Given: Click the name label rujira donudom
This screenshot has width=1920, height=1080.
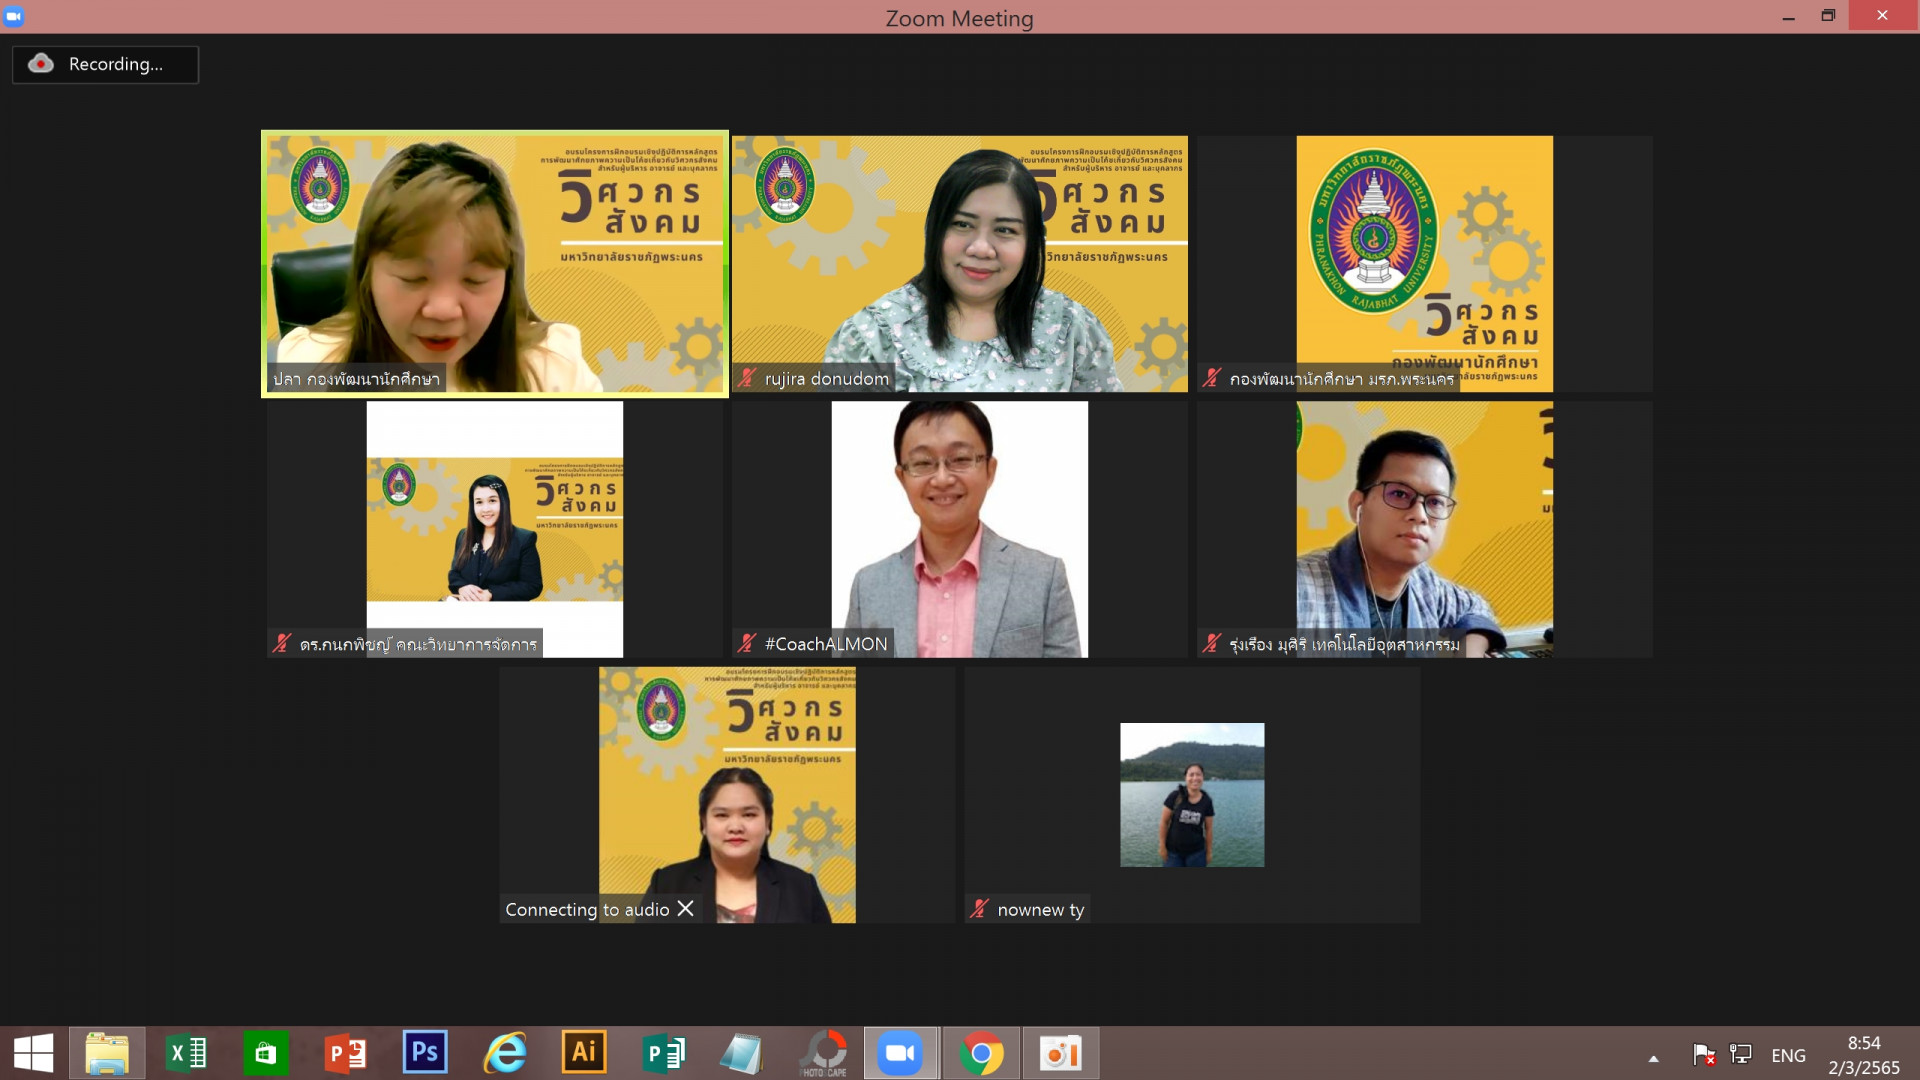Looking at the screenshot, I should pos(827,379).
